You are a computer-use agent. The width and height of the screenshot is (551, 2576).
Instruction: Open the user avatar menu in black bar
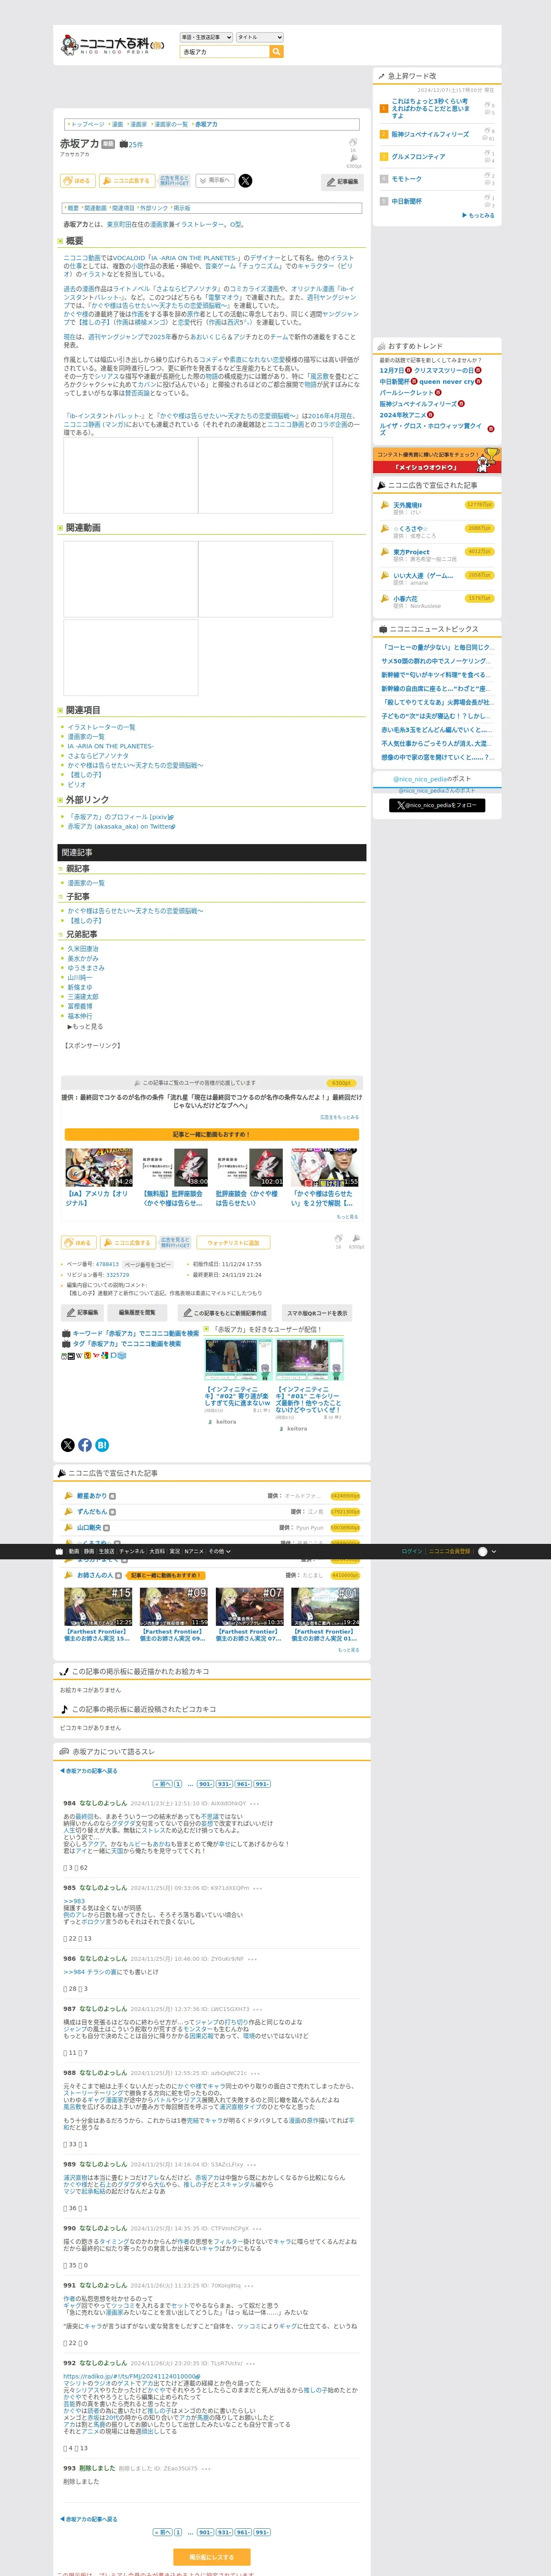[x=487, y=1551]
